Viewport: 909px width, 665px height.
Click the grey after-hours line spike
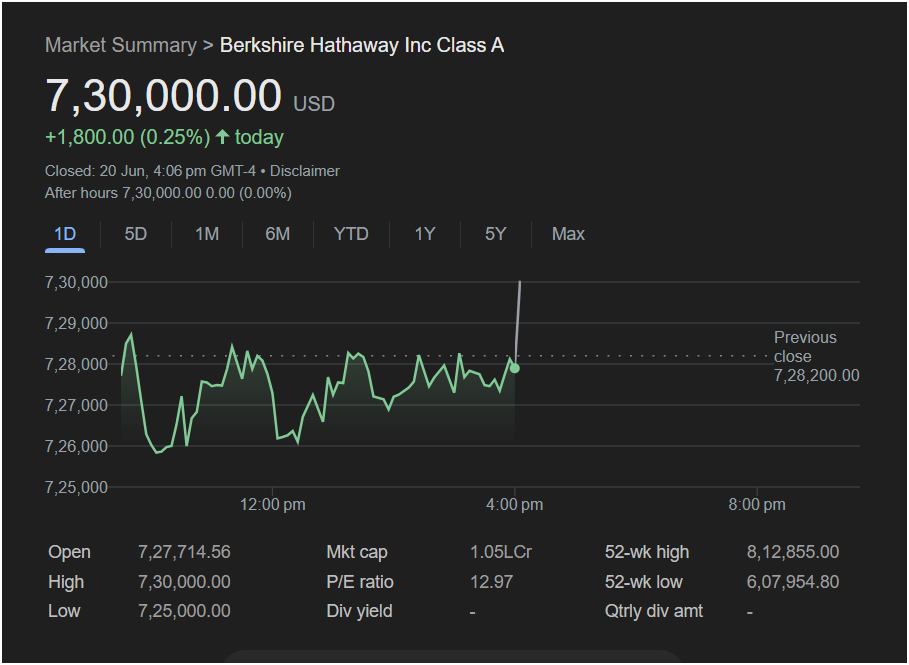(517, 318)
